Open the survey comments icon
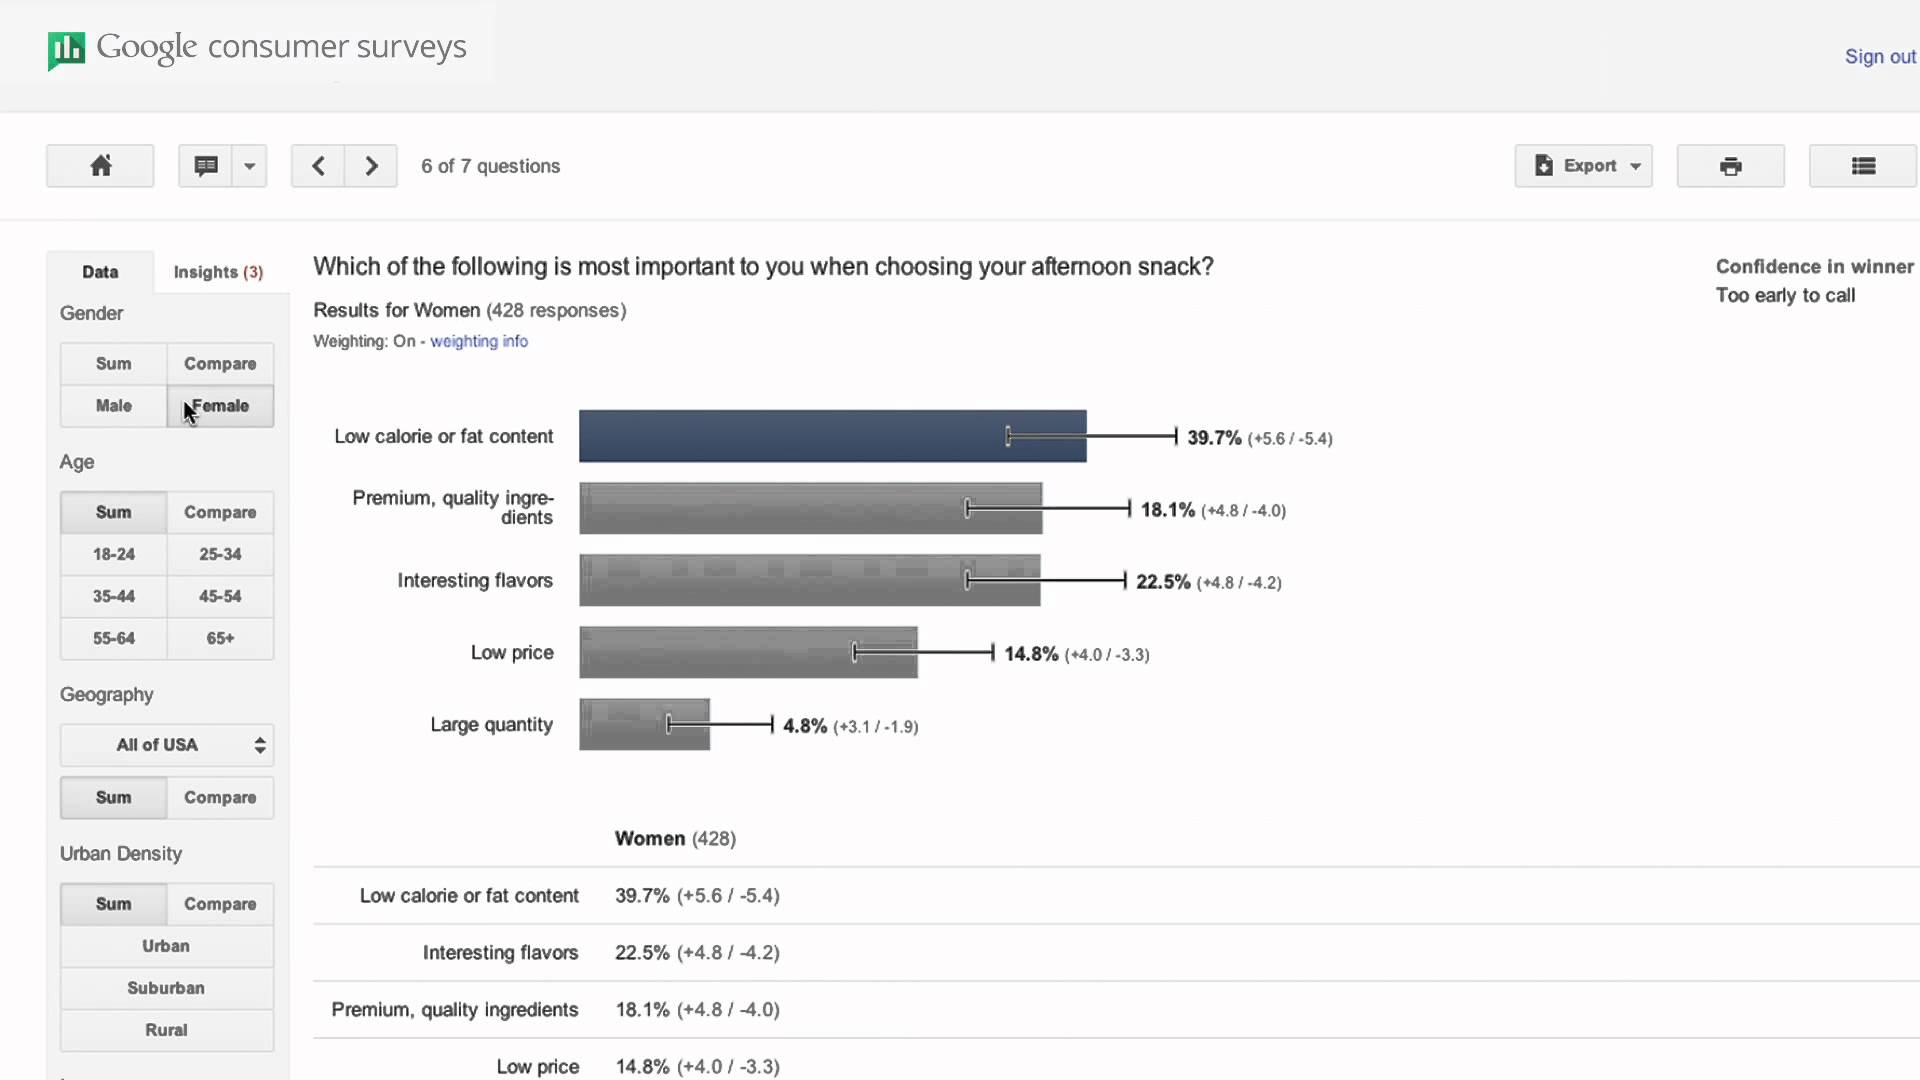The image size is (1920, 1080). (207, 165)
